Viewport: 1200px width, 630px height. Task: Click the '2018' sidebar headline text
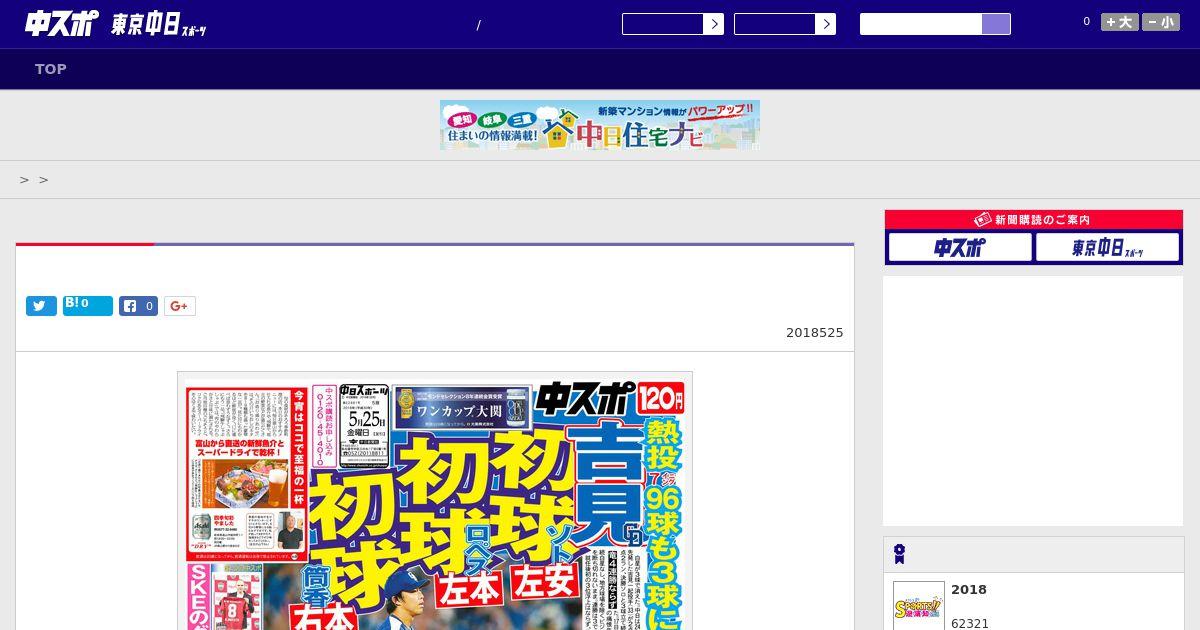click(x=969, y=590)
